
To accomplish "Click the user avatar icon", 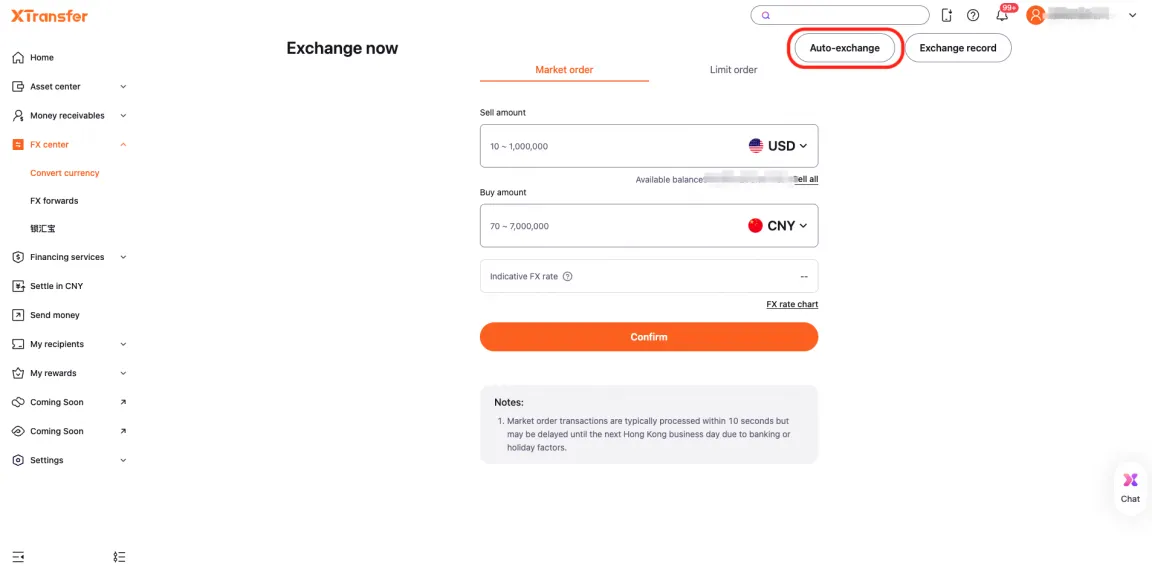I will point(1036,15).
